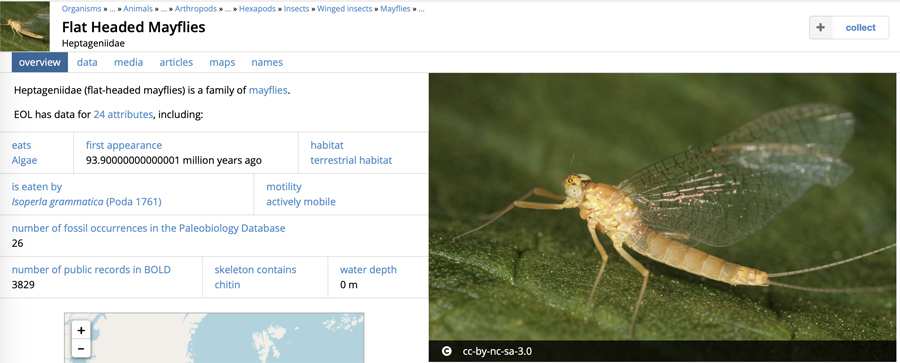This screenshot has width=900, height=363.
Task: Click the motility attribute label
Action: pos(284,187)
